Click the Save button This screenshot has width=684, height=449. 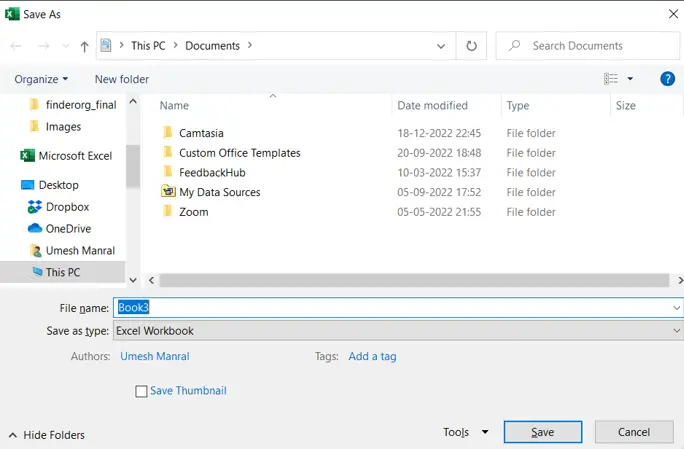point(543,432)
